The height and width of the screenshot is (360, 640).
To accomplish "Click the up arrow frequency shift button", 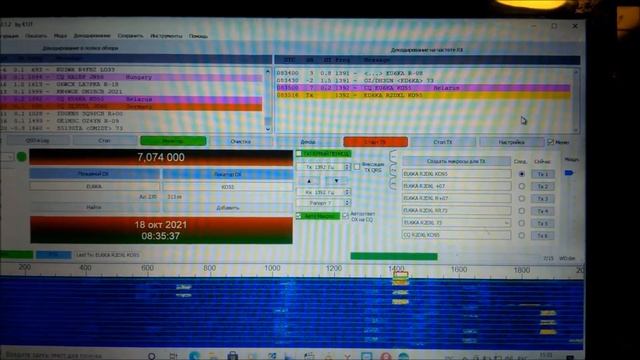I will 309,180.
